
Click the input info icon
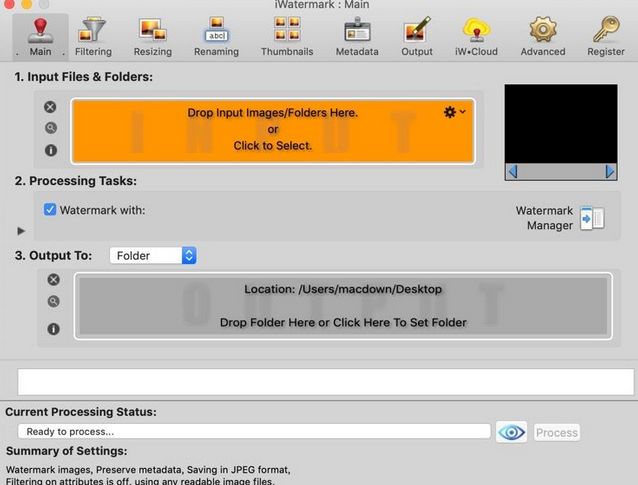50,150
